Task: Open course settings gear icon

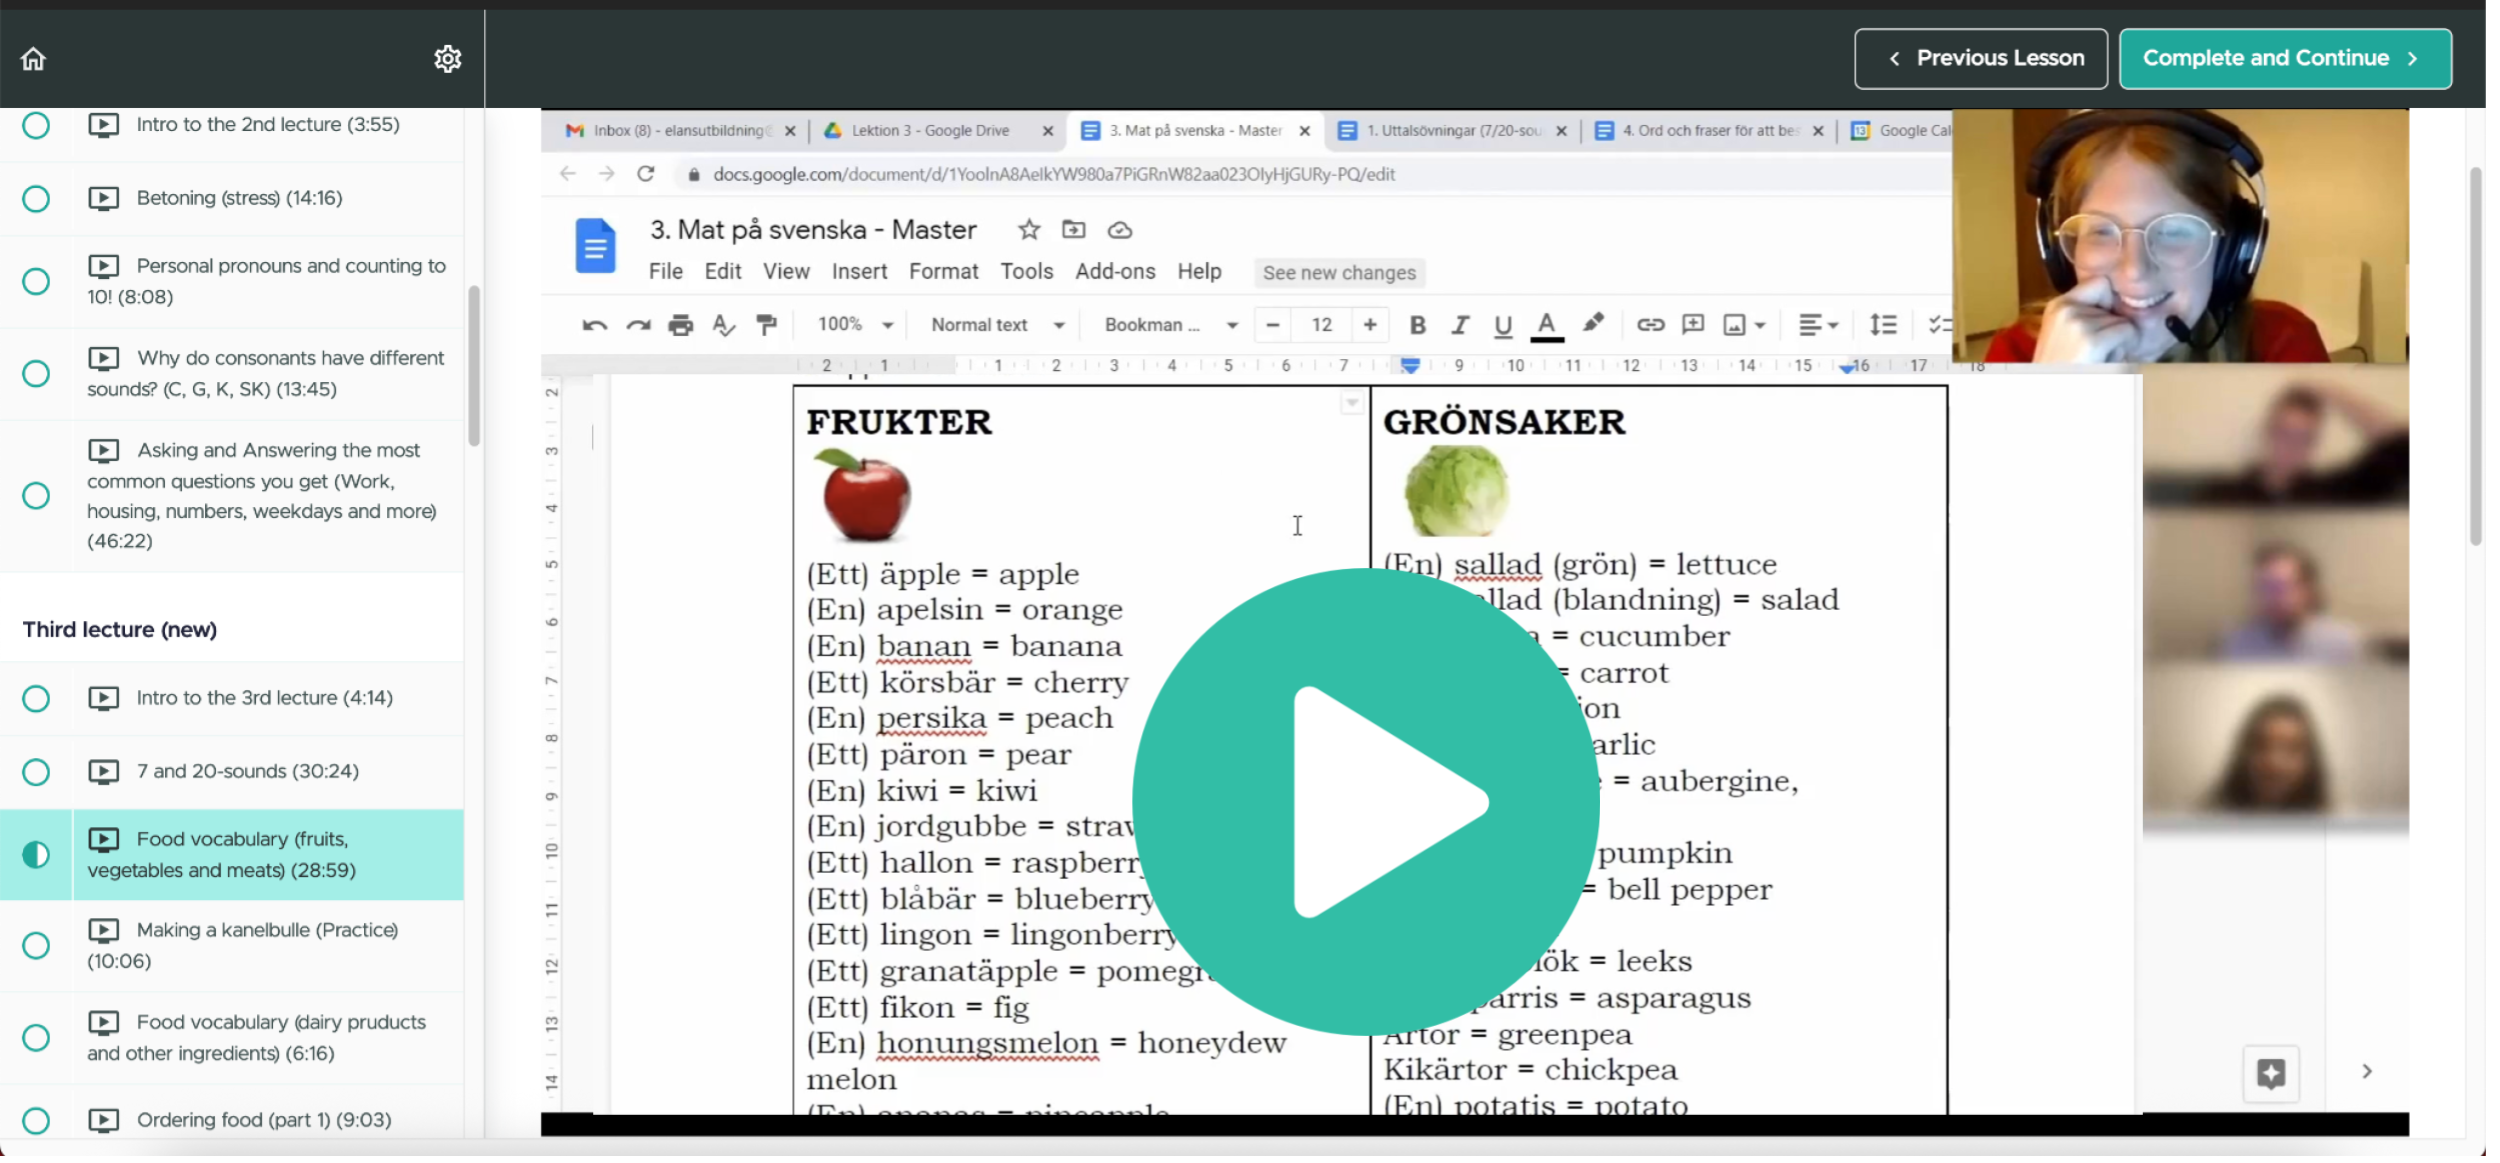Action: (x=450, y=59)
